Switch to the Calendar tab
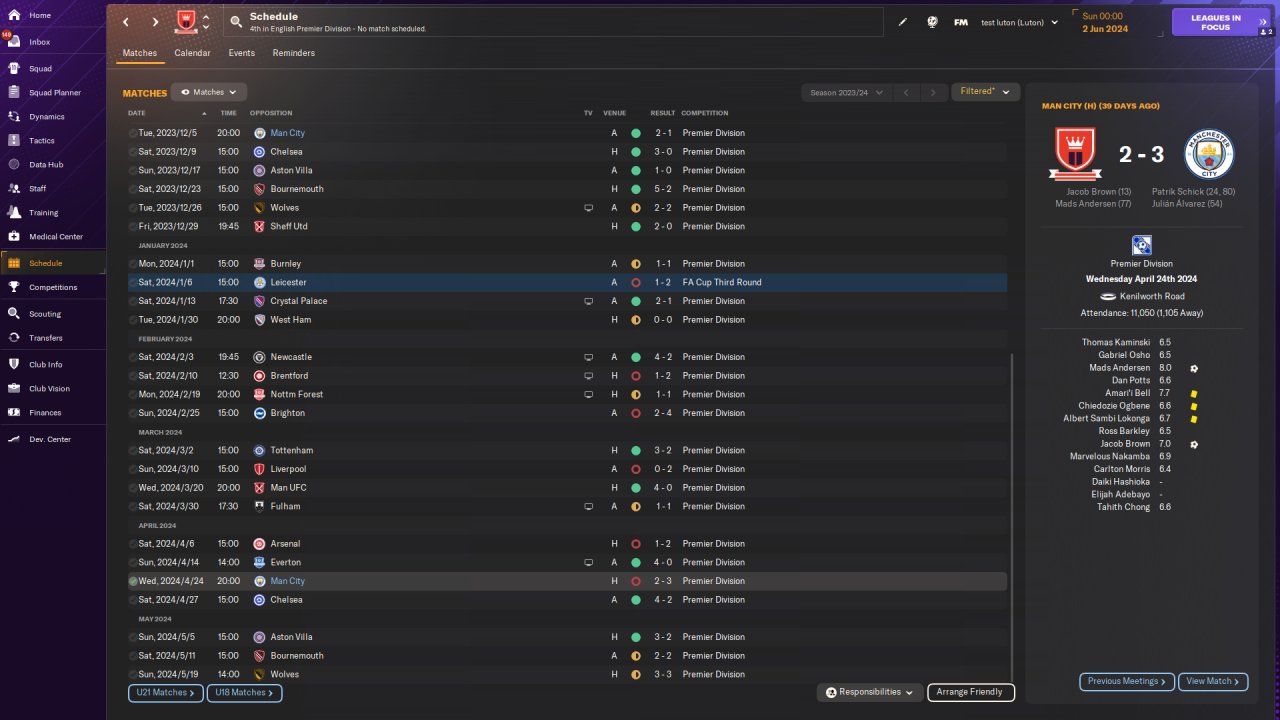This screenshot has height=720, width=1280. (192, 53)
